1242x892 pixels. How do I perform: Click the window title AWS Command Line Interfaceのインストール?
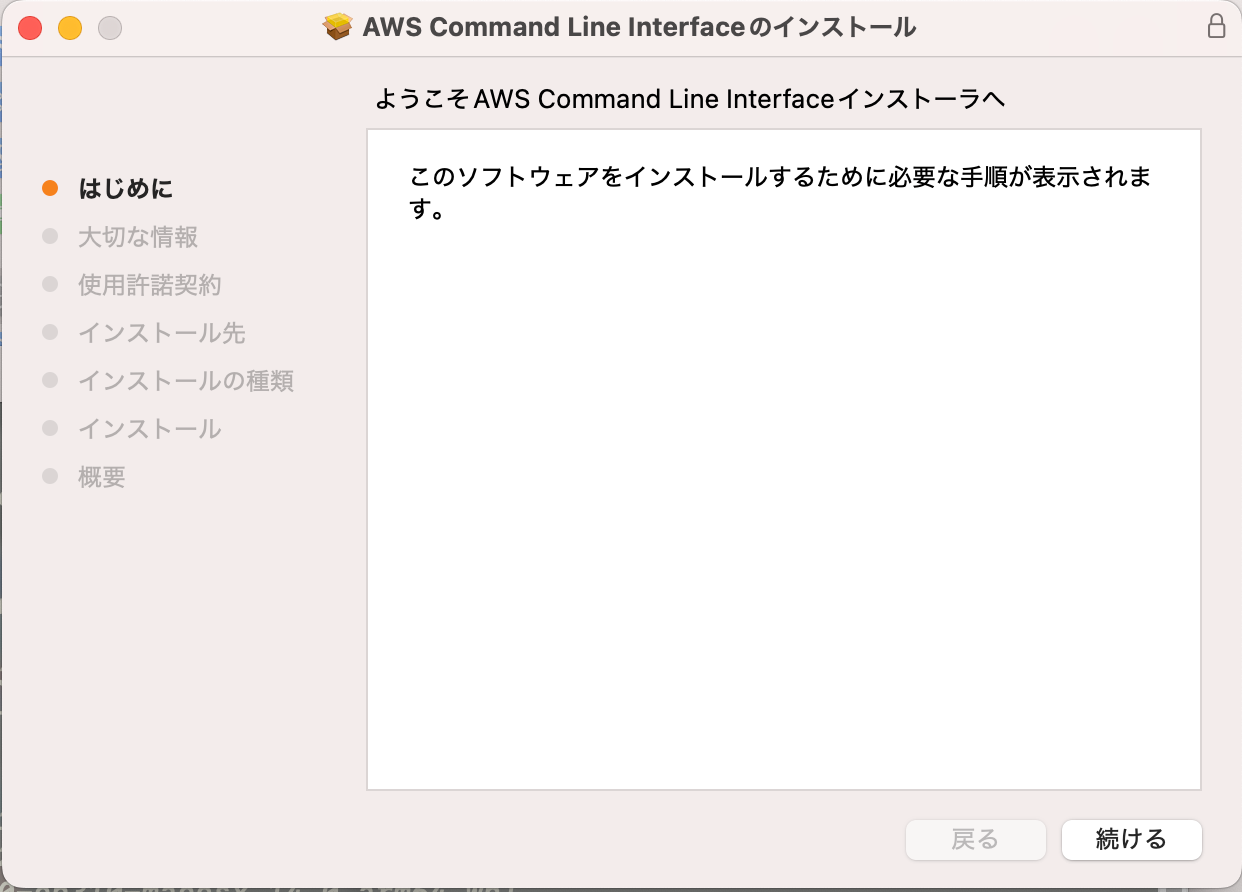pyautogui.click(x=640, y=27)
